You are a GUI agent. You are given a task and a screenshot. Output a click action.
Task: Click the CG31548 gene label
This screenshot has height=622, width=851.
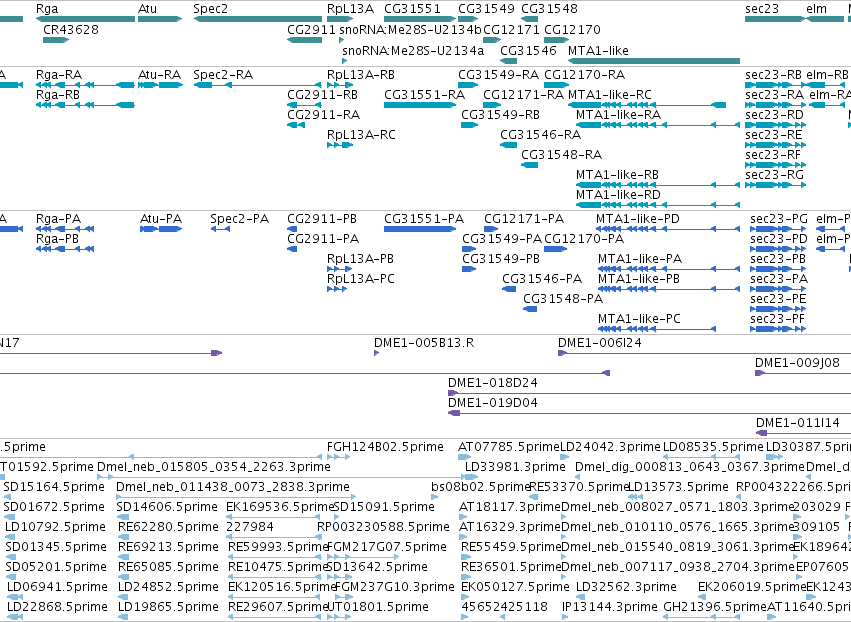(549, 9)
